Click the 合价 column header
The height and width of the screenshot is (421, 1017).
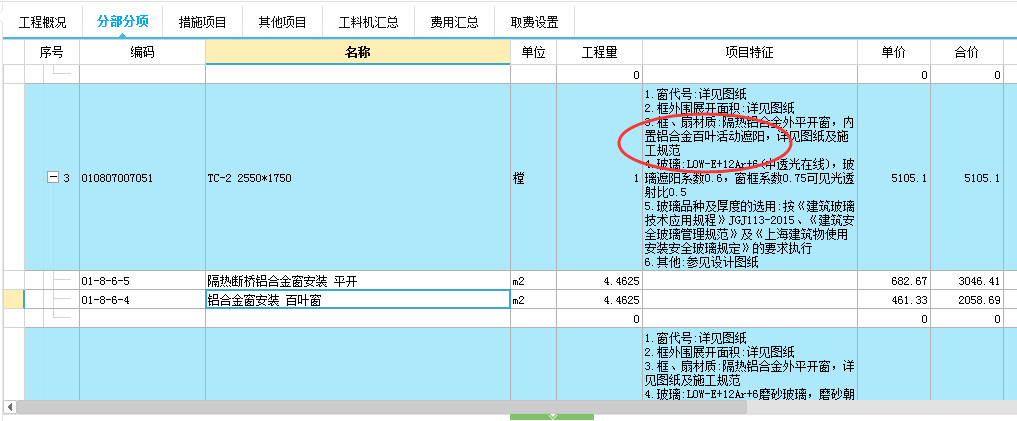[966, 53]
